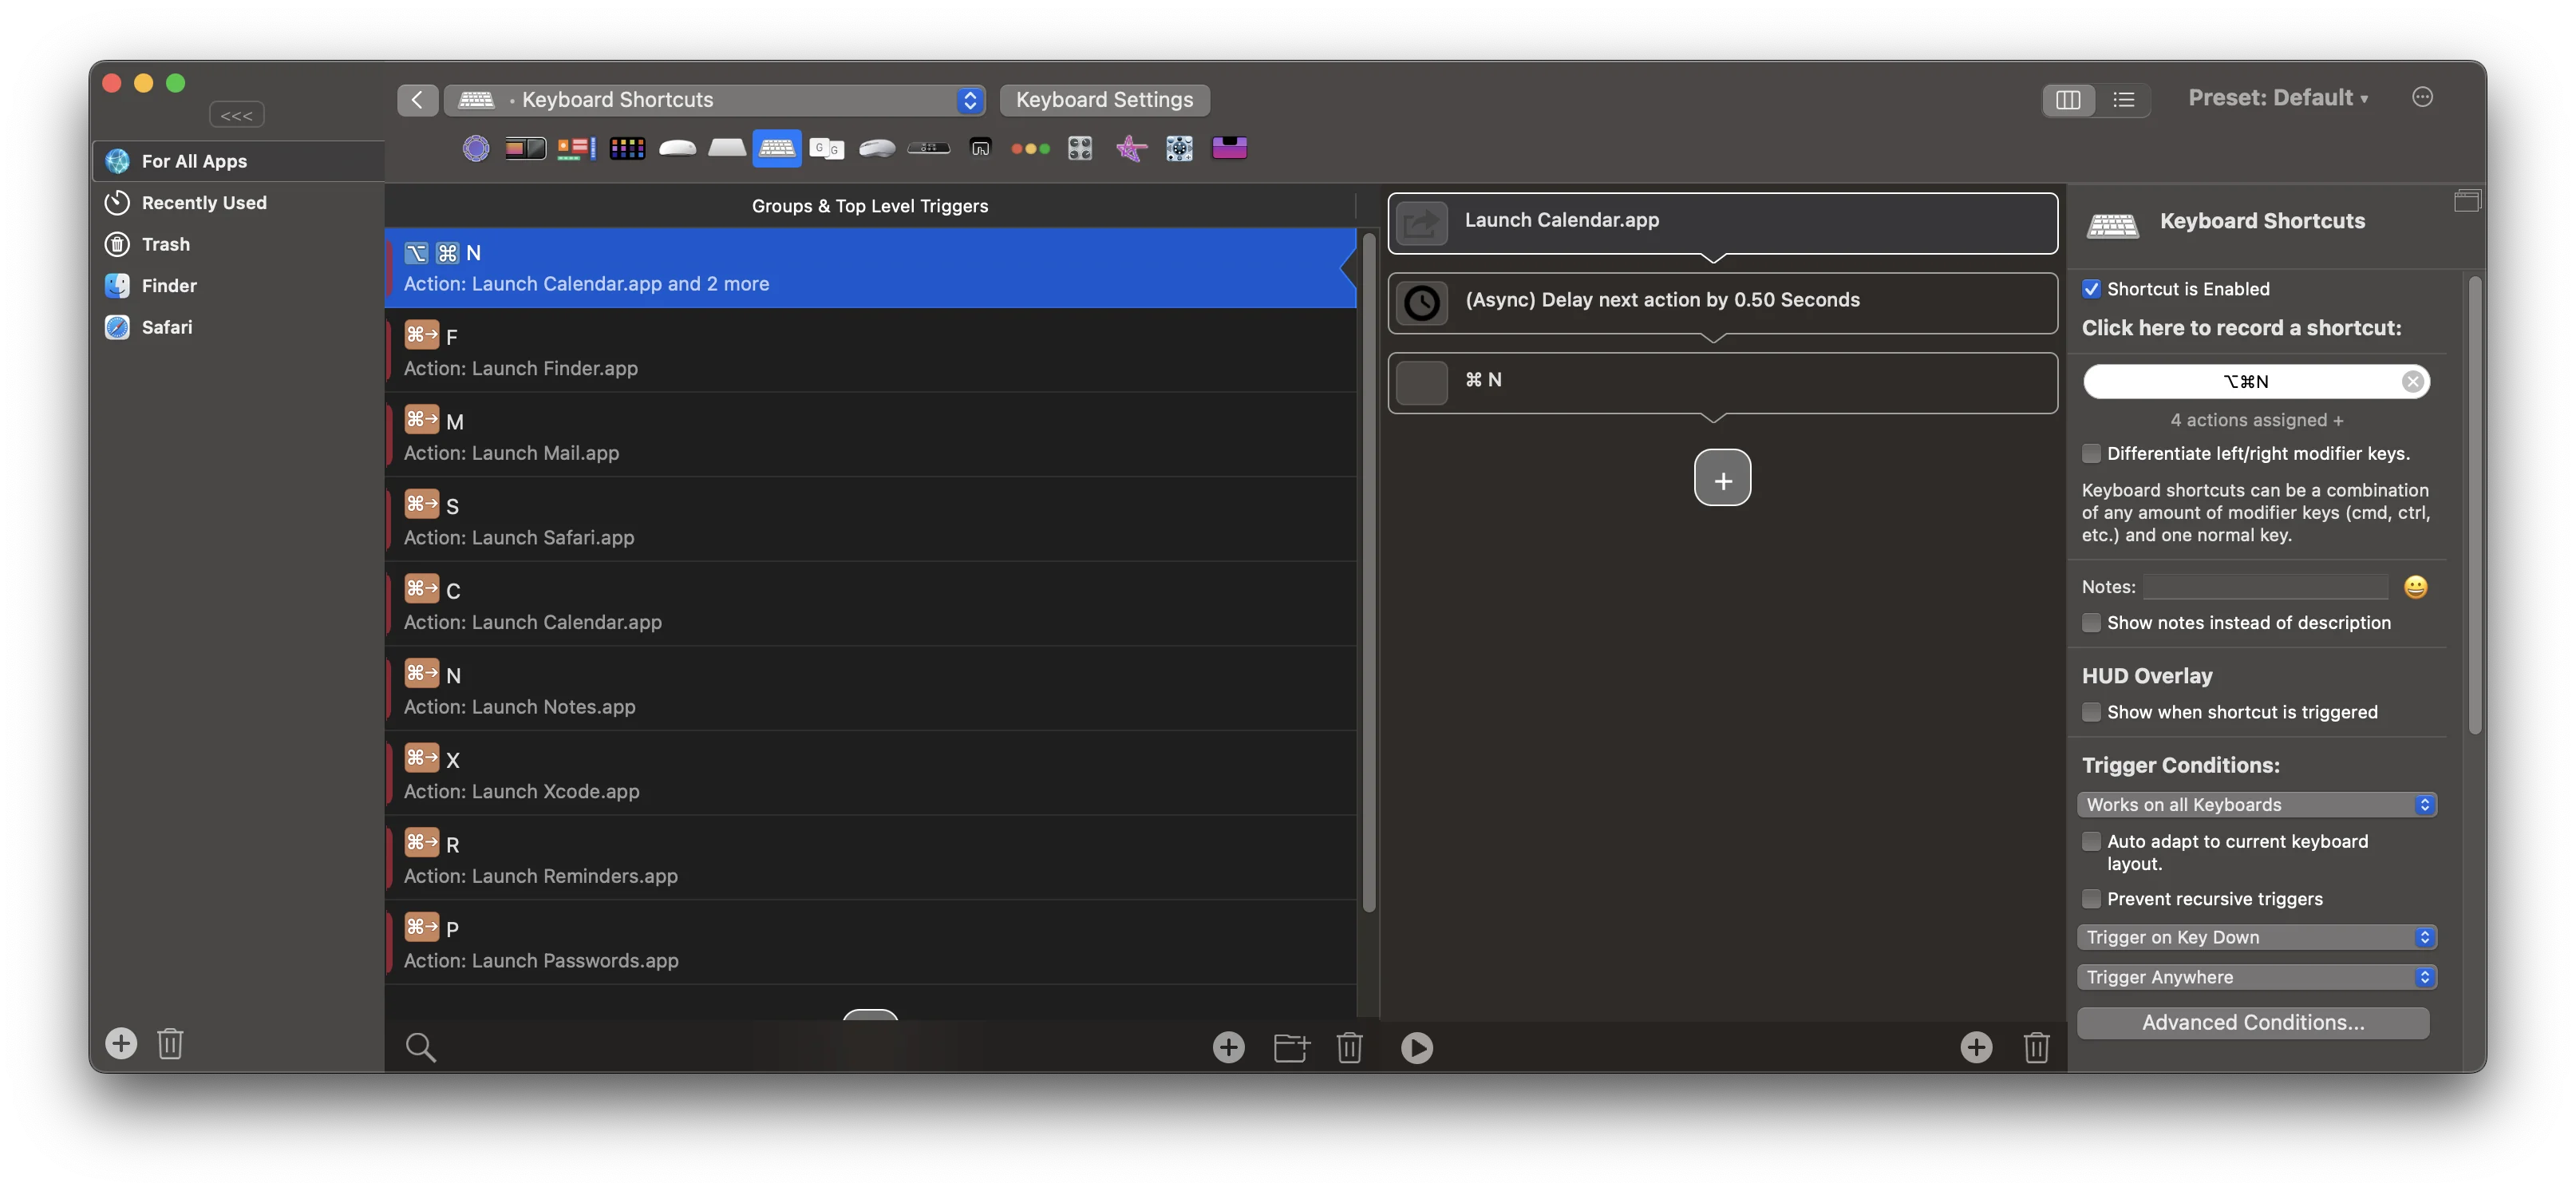The height and width of the screenshot is (1191, 2576).
Task: Check Show notes instead of description
Action: (x=2091, y=622)
